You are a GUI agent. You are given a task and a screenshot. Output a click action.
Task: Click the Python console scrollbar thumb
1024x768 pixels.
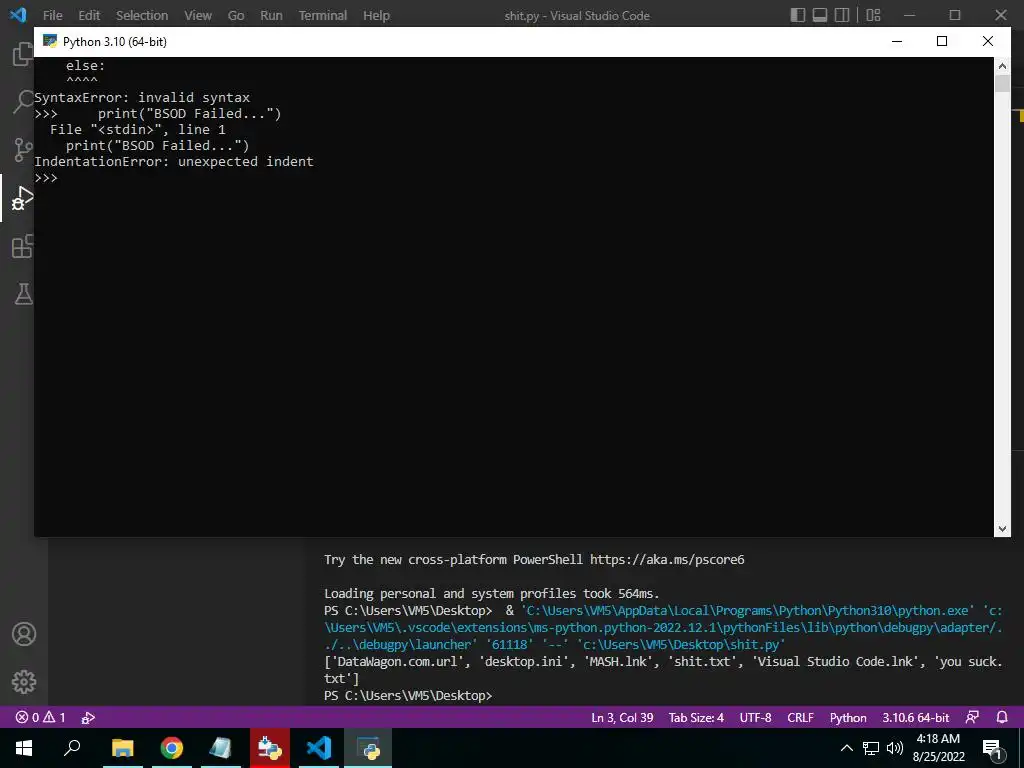[1002, 83]
